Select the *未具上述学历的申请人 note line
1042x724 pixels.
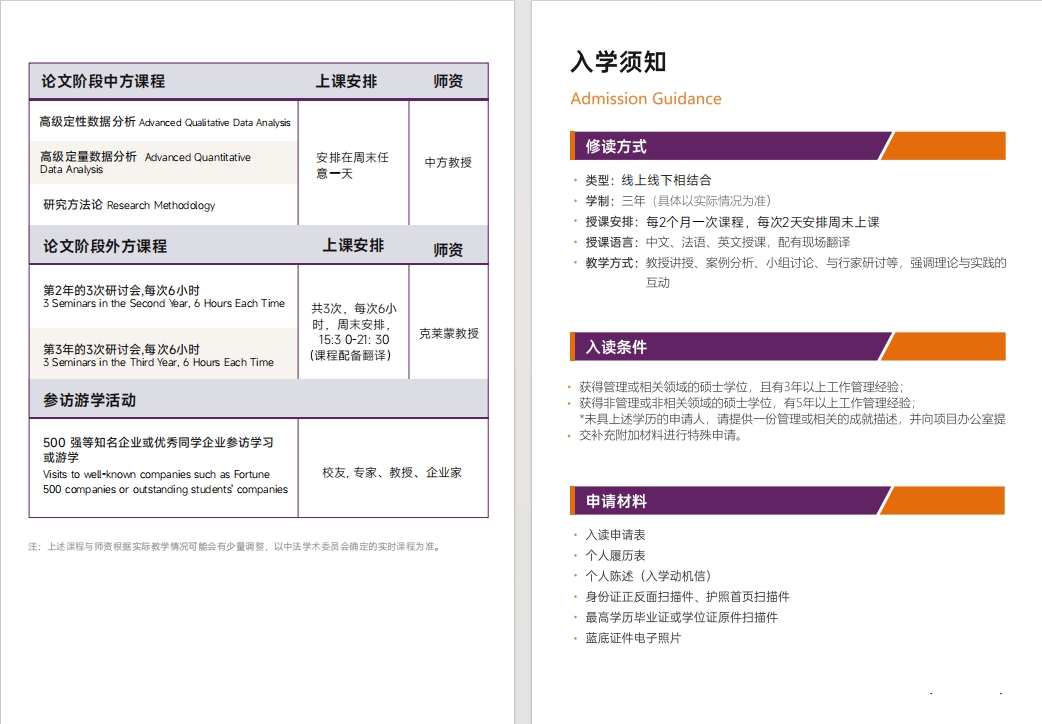[x=792, y=419]
